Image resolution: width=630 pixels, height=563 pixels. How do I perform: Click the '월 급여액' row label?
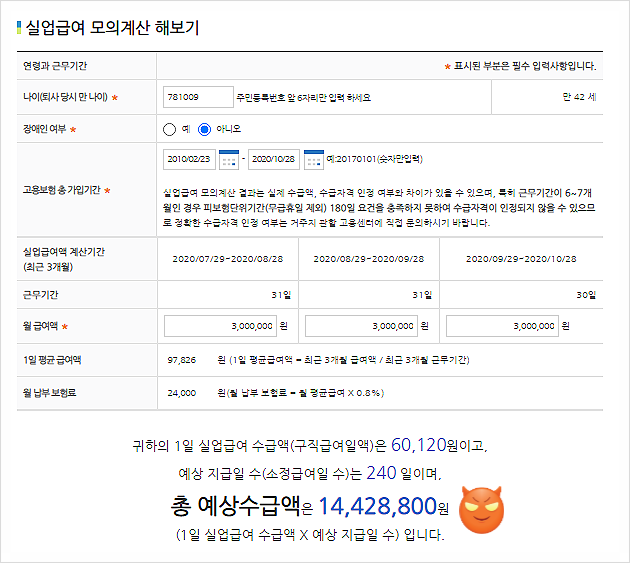point(41,326)
